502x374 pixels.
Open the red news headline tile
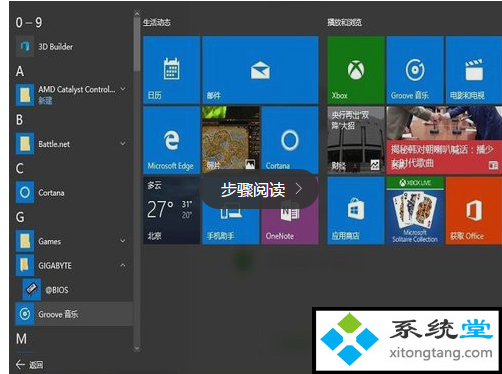(444, 140)
